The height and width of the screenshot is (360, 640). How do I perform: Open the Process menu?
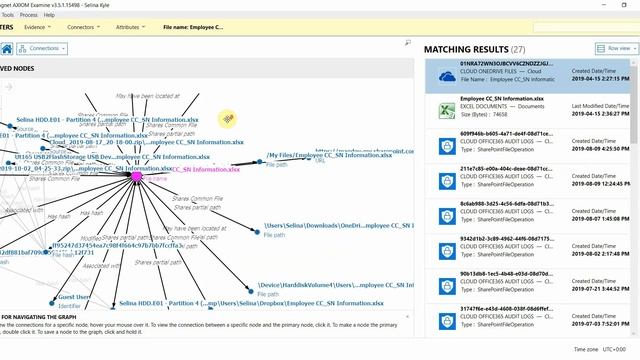[29, 15]
